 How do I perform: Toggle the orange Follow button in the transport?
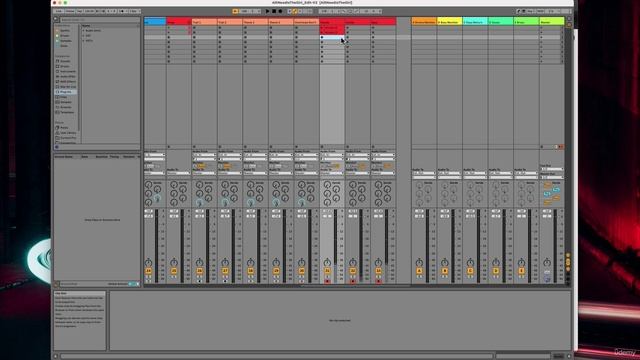tap(235, 11)
